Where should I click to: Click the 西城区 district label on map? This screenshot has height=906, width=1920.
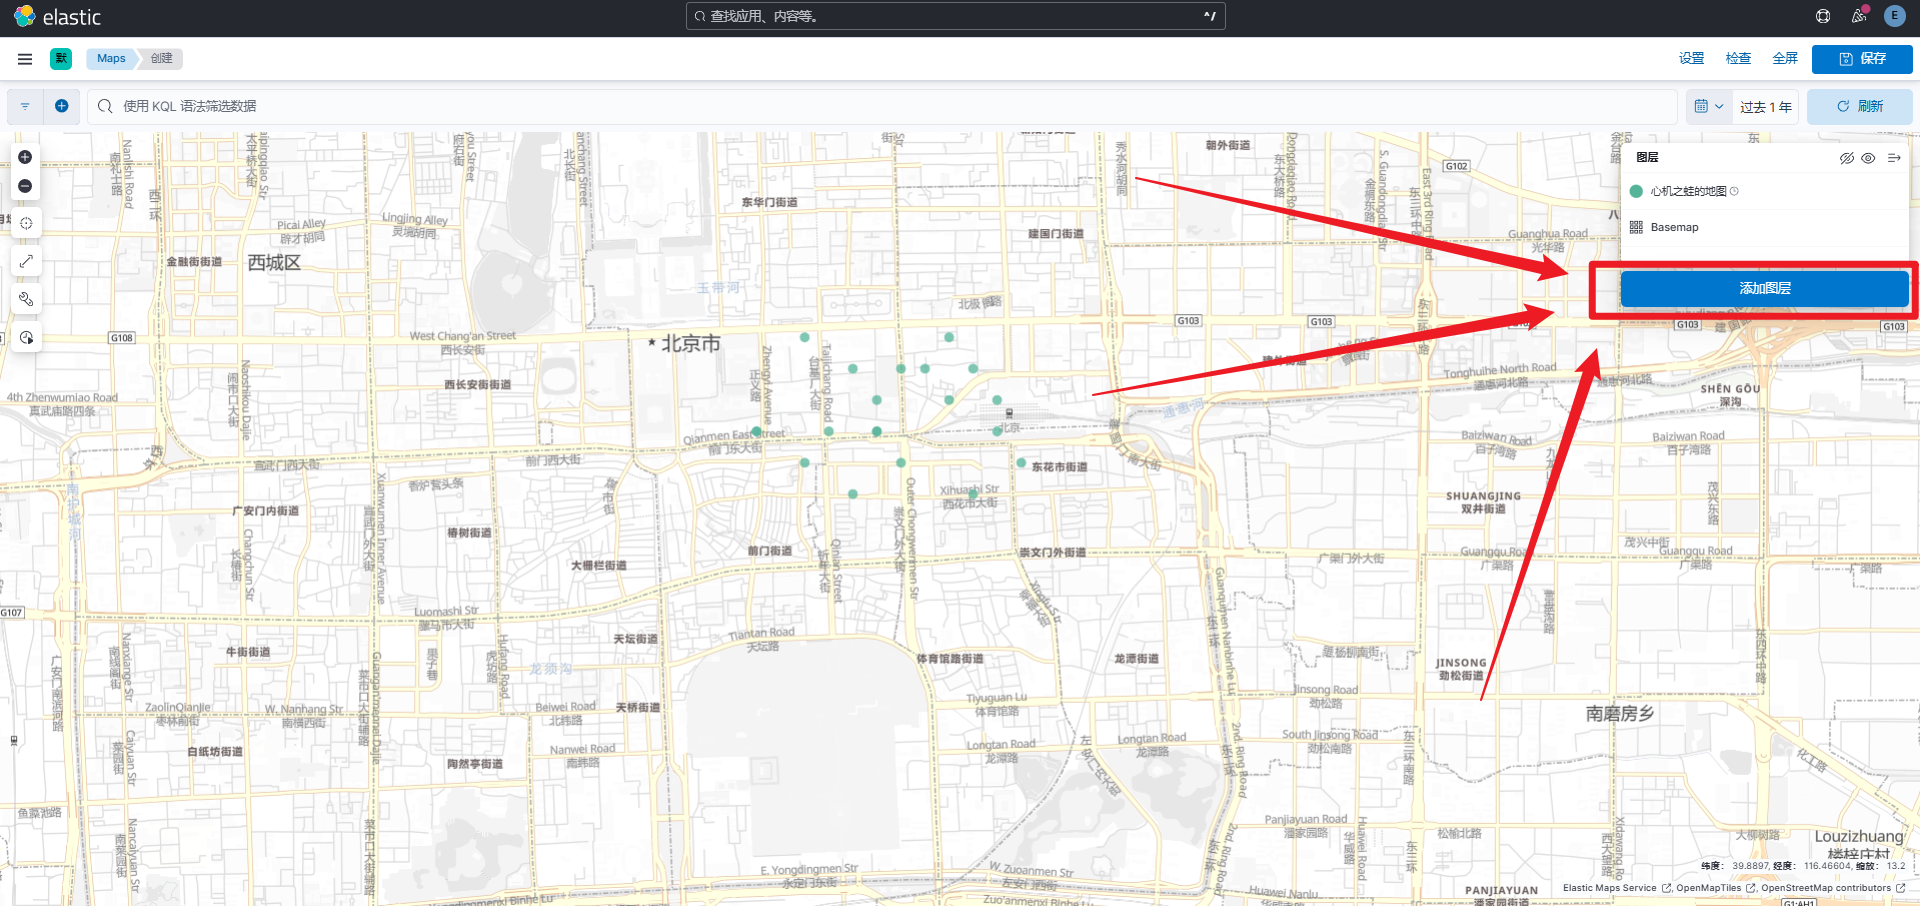(x=274, y=263)
